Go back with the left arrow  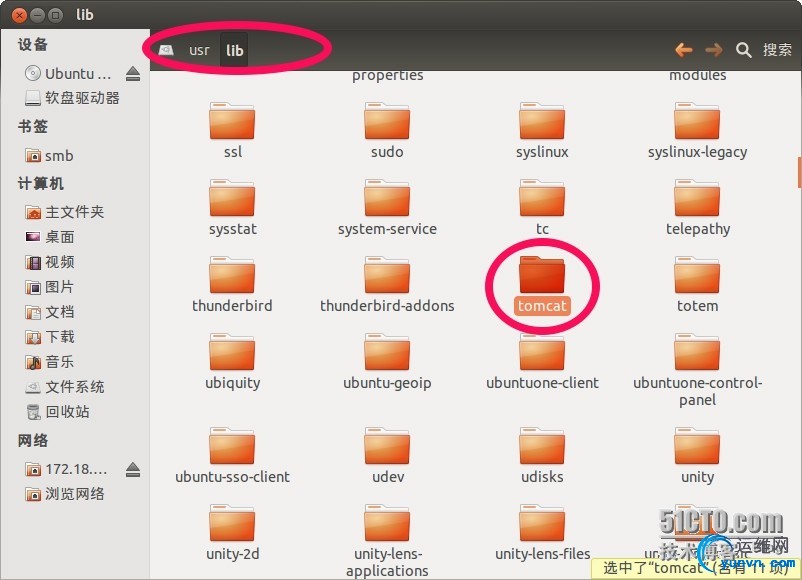[x=684, y=50]
